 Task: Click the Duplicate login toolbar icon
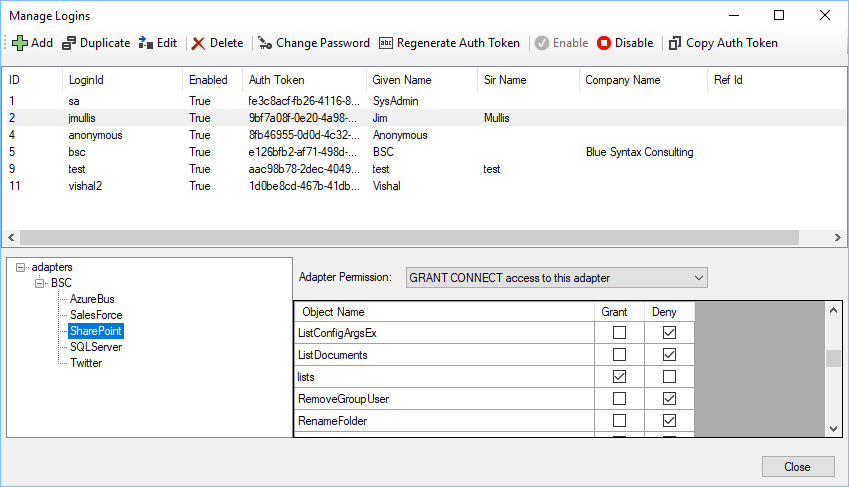coord(69,43)
